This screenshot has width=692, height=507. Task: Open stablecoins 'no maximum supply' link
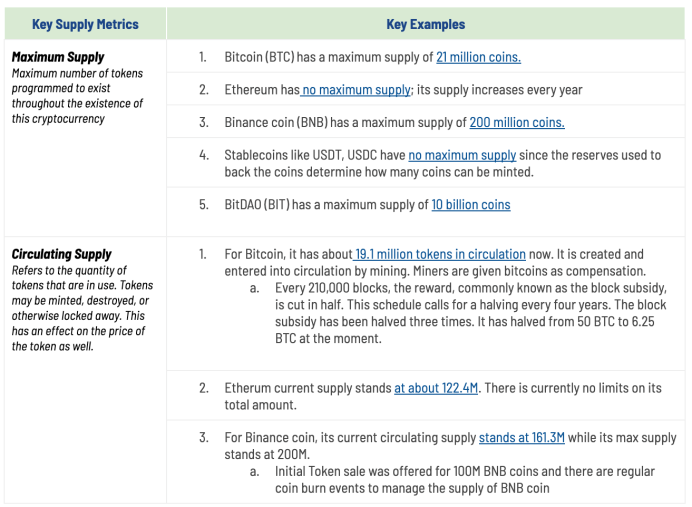(x=462, y=155)
